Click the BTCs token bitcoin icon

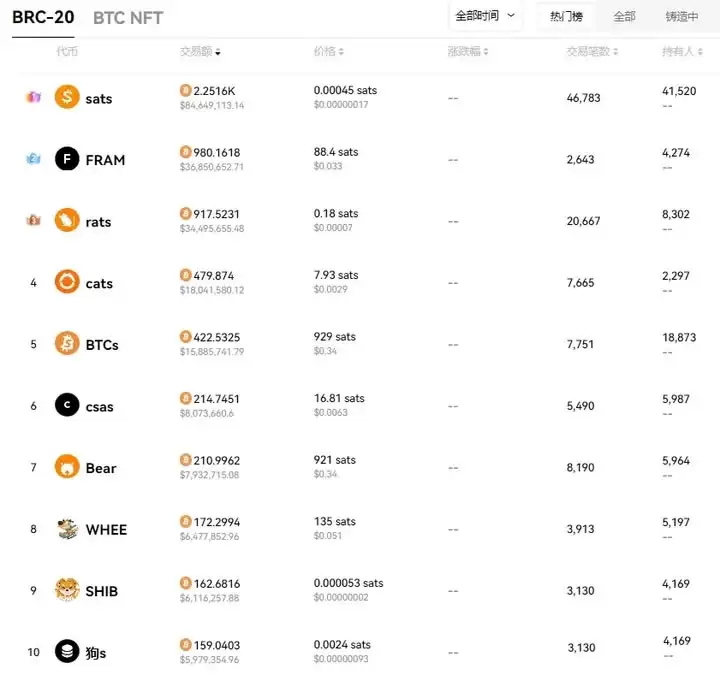click(x=67, y=344)
